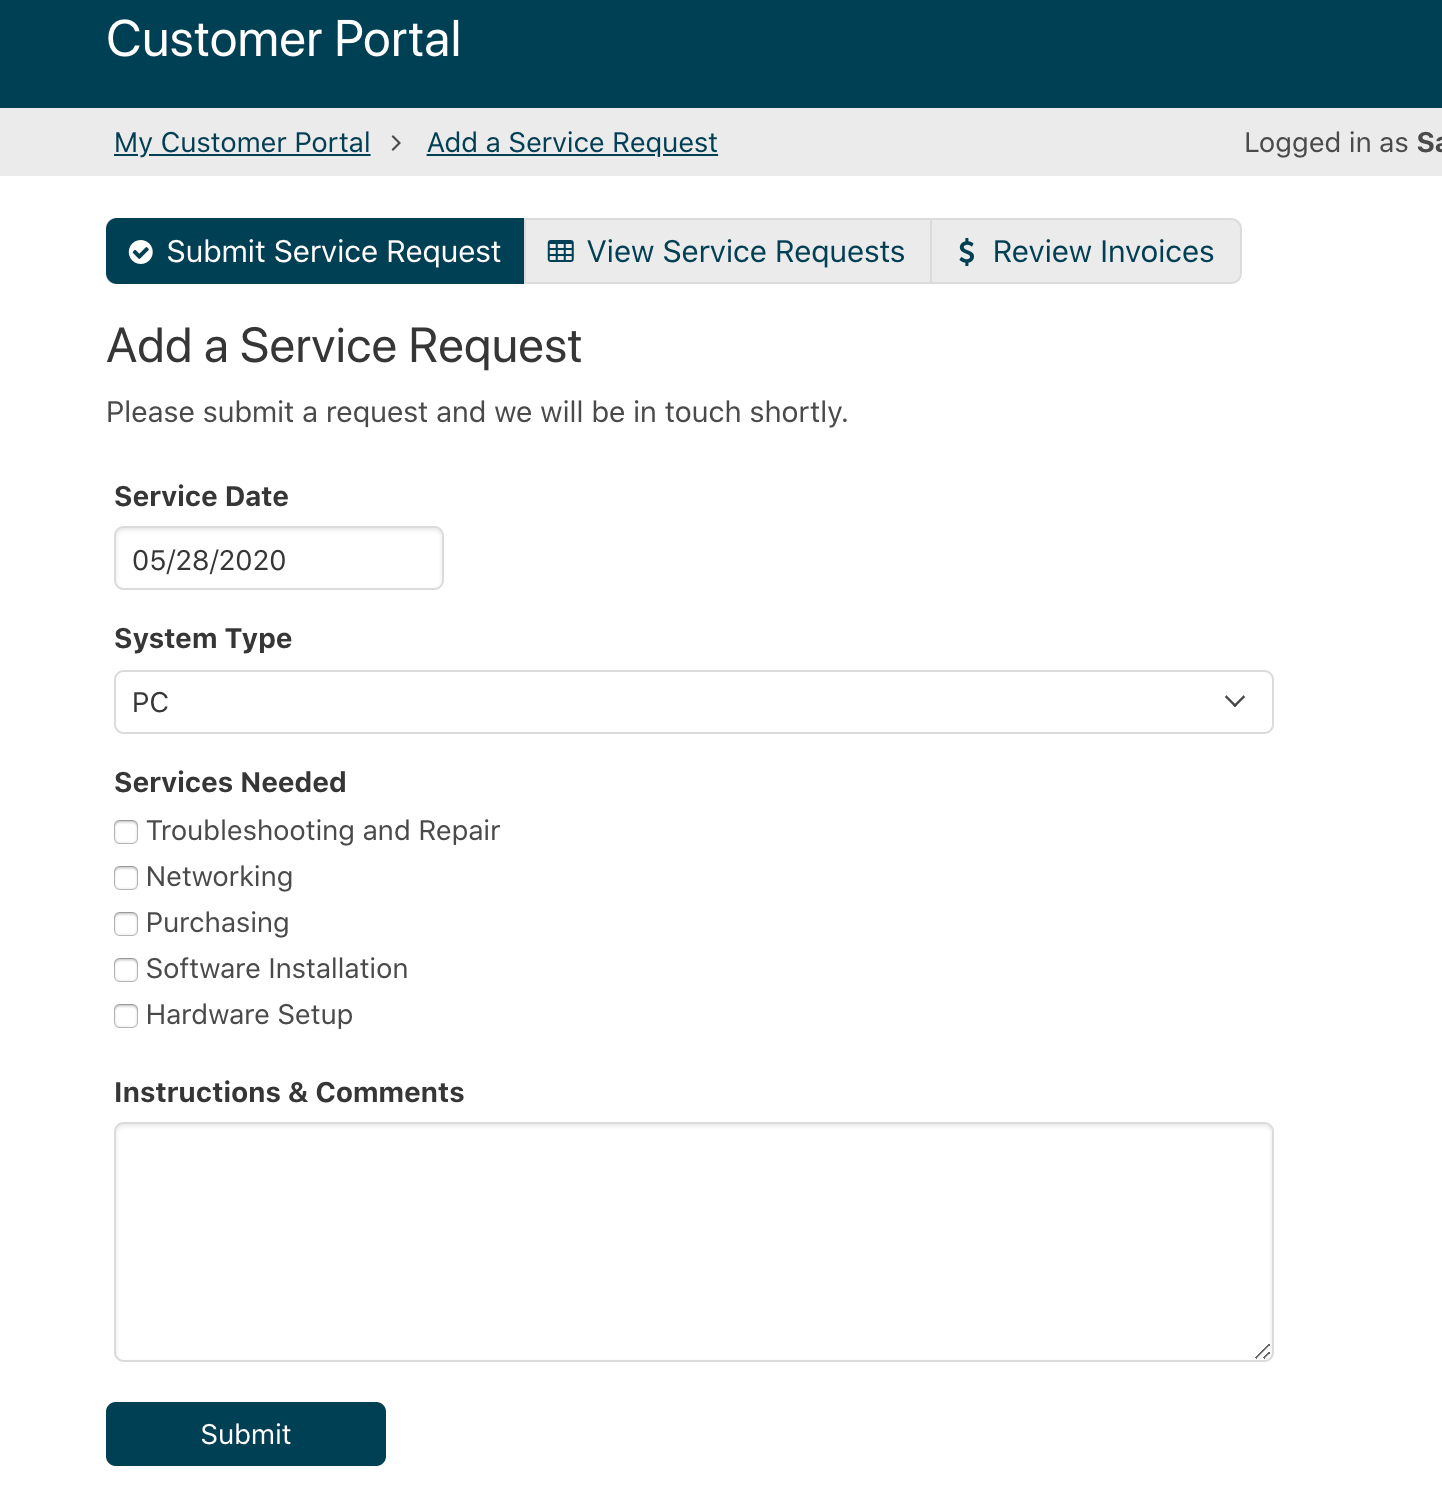Click the breadcrumb chevron separator arrow
This screenshot has width=1442, height=1502.
397,143
